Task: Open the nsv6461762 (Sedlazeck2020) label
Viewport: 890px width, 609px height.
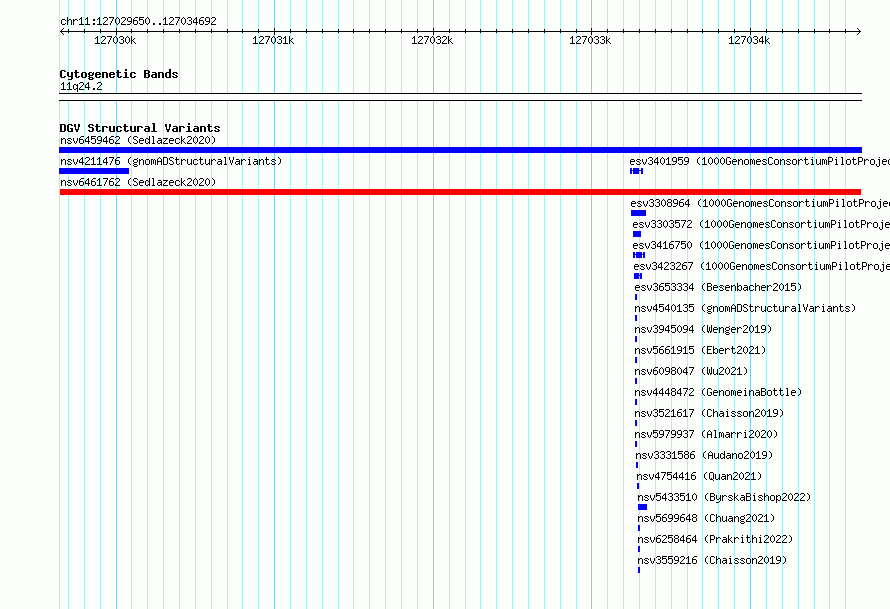Action: tap(138, 182)
